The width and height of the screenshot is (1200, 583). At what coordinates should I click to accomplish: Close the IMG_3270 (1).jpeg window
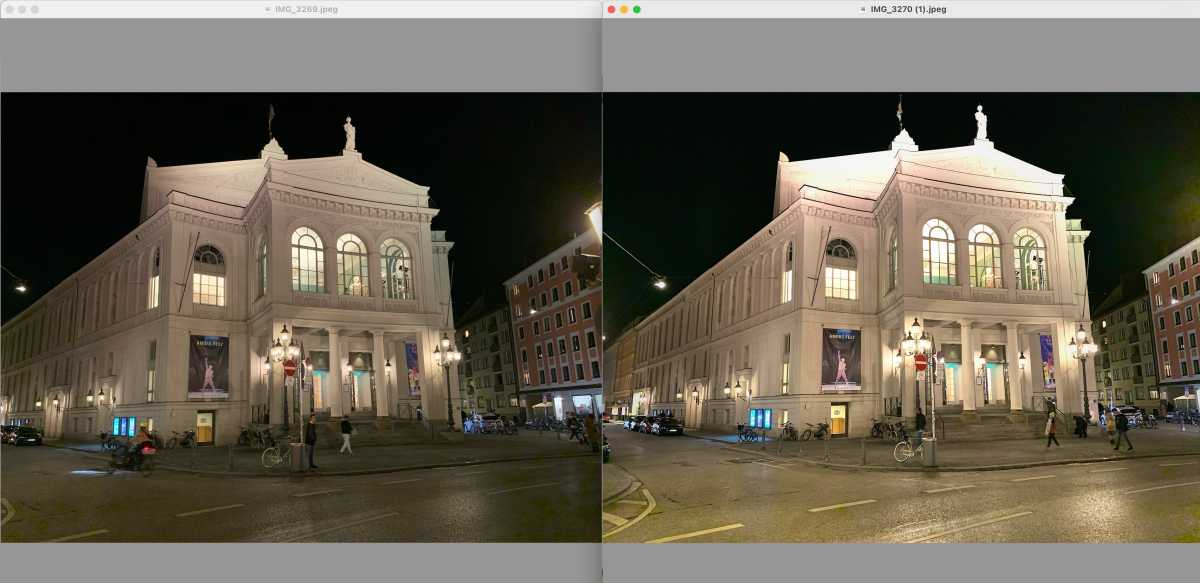point(611,9)
